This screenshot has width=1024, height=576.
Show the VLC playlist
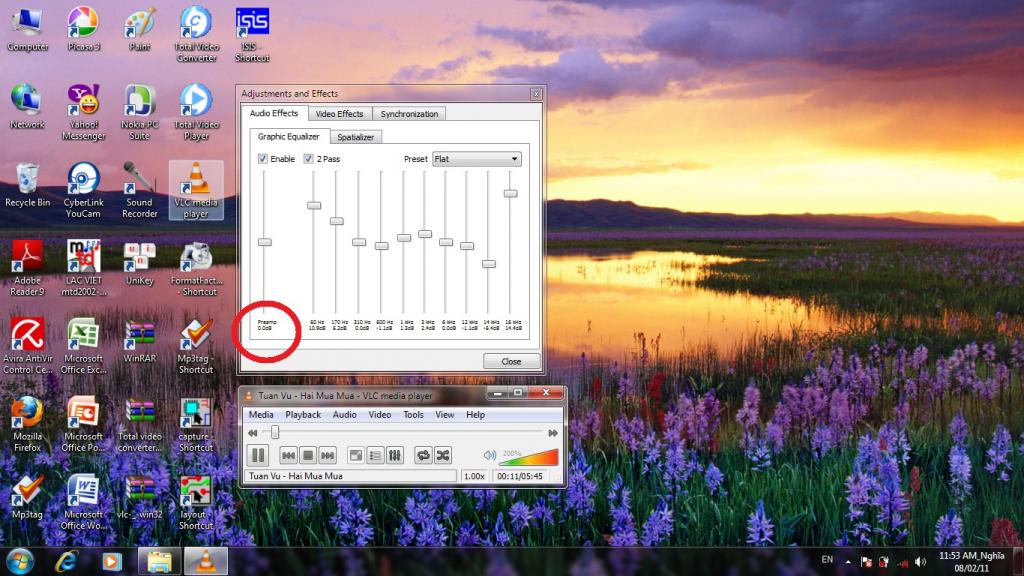[x=376, y=455]
